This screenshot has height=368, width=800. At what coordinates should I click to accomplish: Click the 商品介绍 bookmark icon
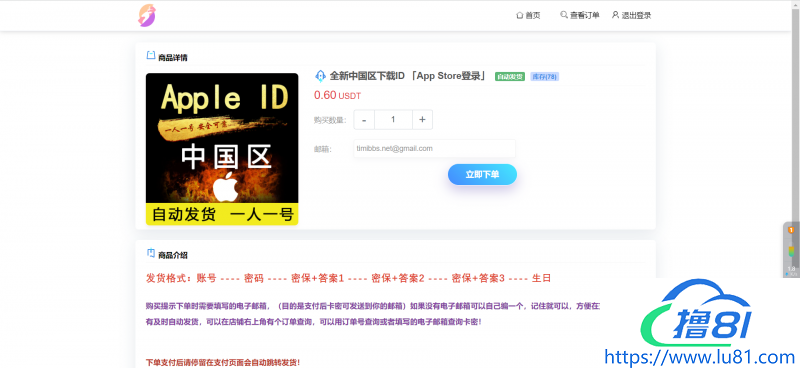tap(151, 253)
